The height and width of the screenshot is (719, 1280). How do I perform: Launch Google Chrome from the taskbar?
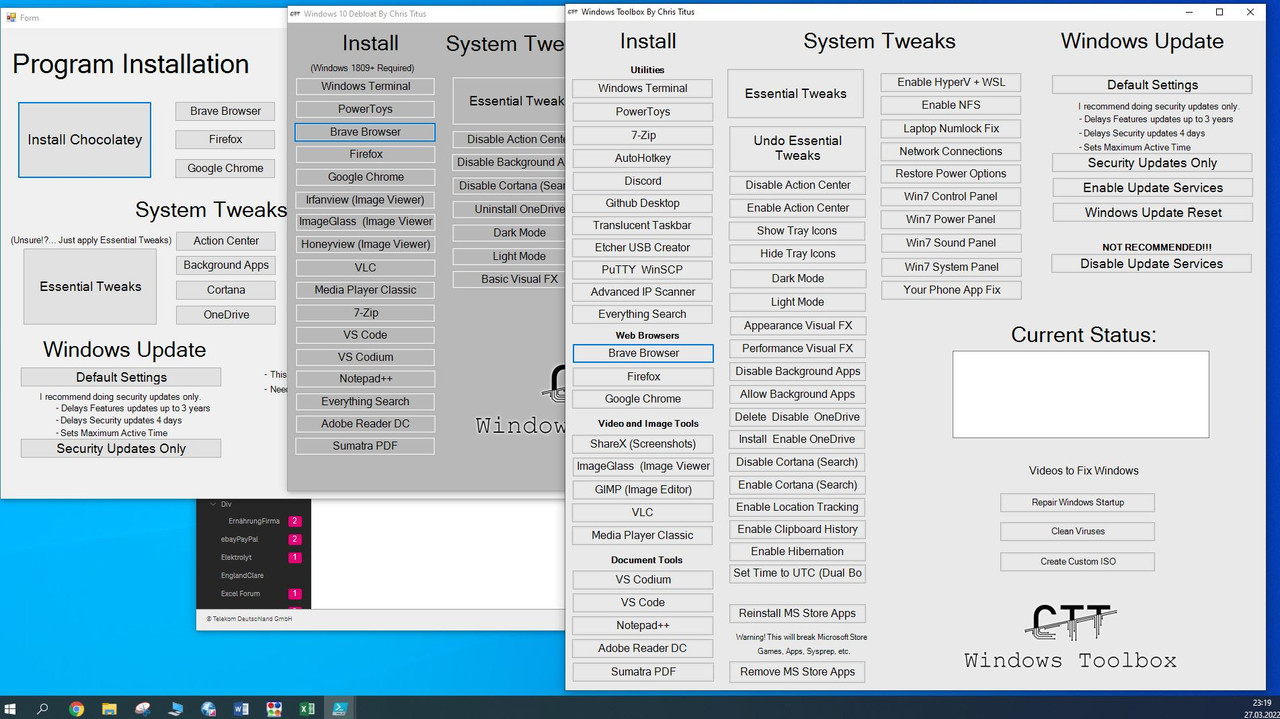(76, 708)
